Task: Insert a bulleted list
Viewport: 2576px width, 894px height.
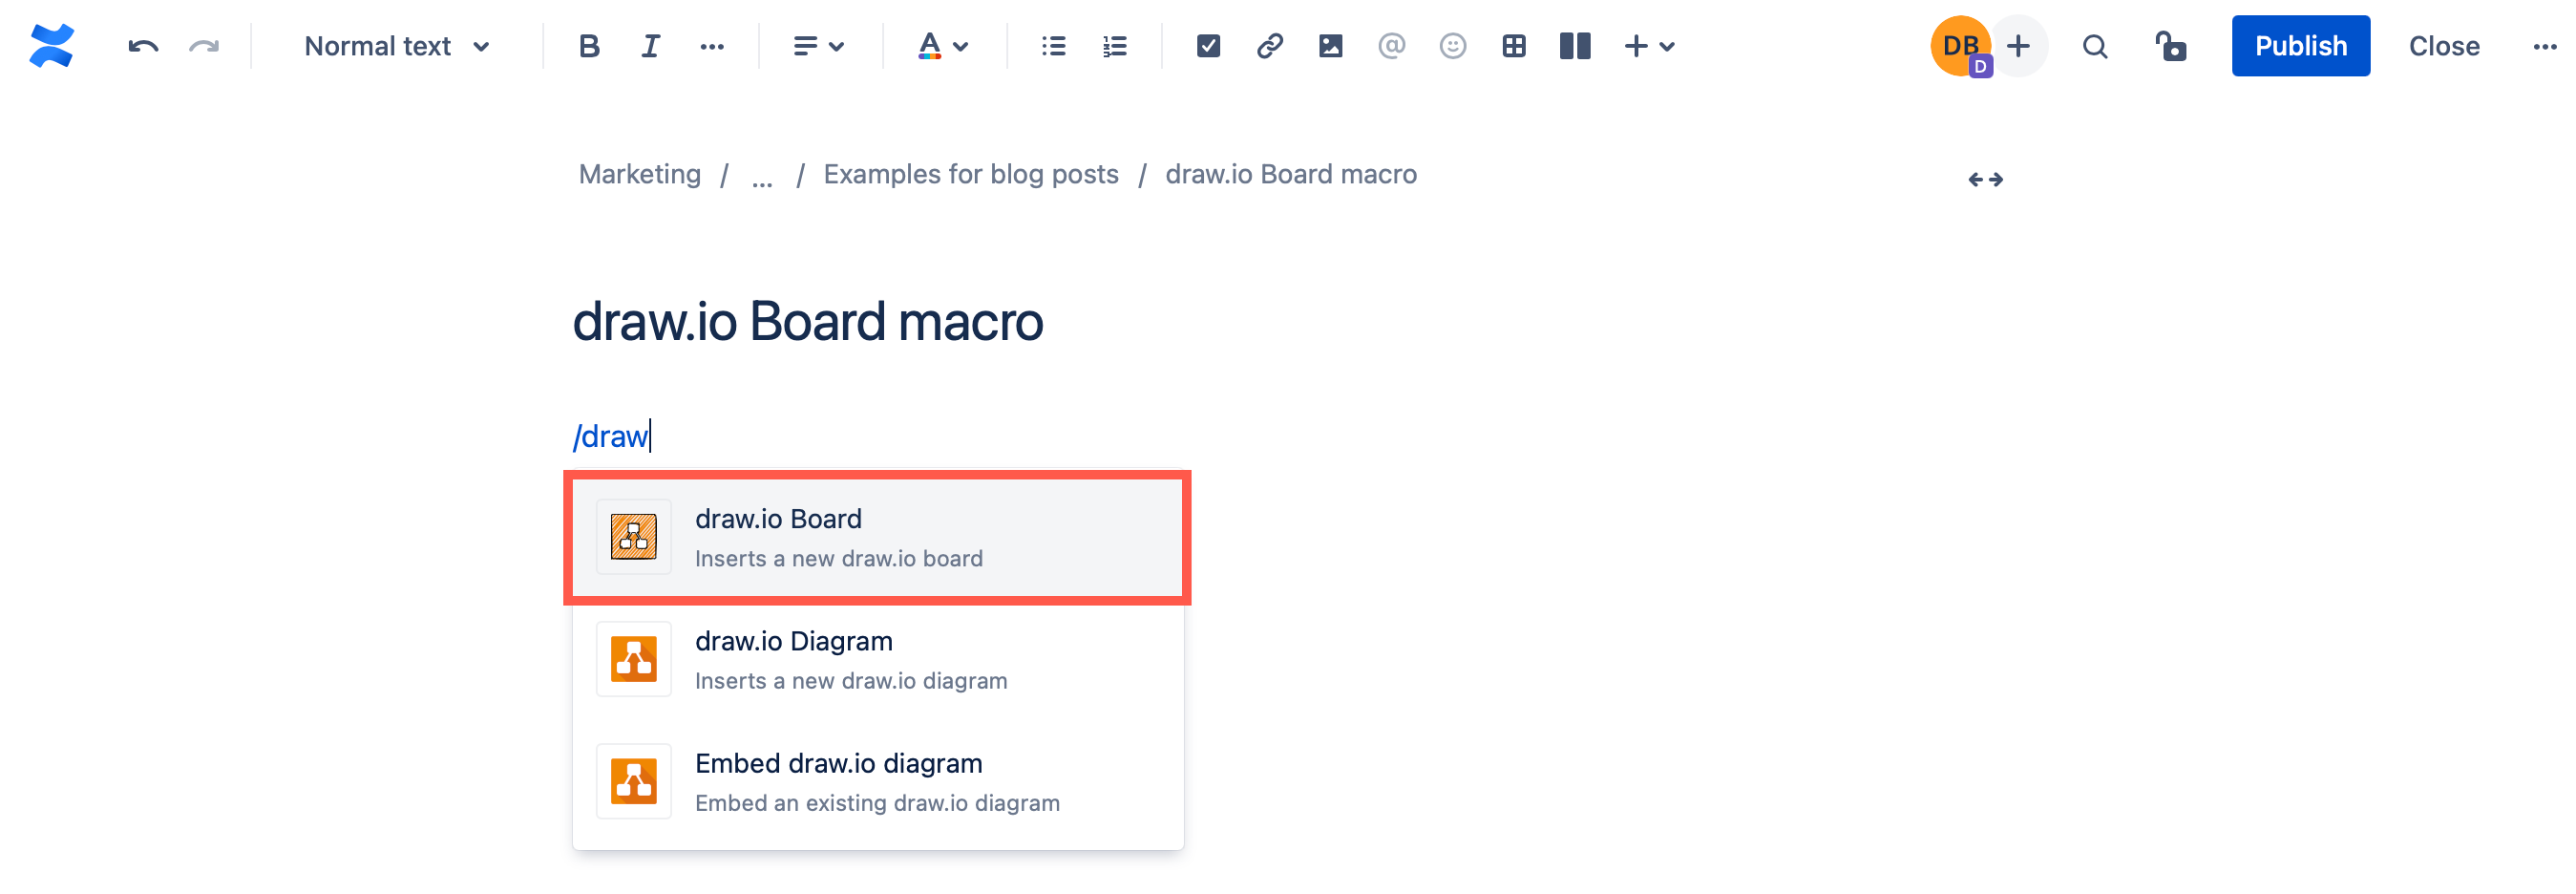Action: 1052,45
